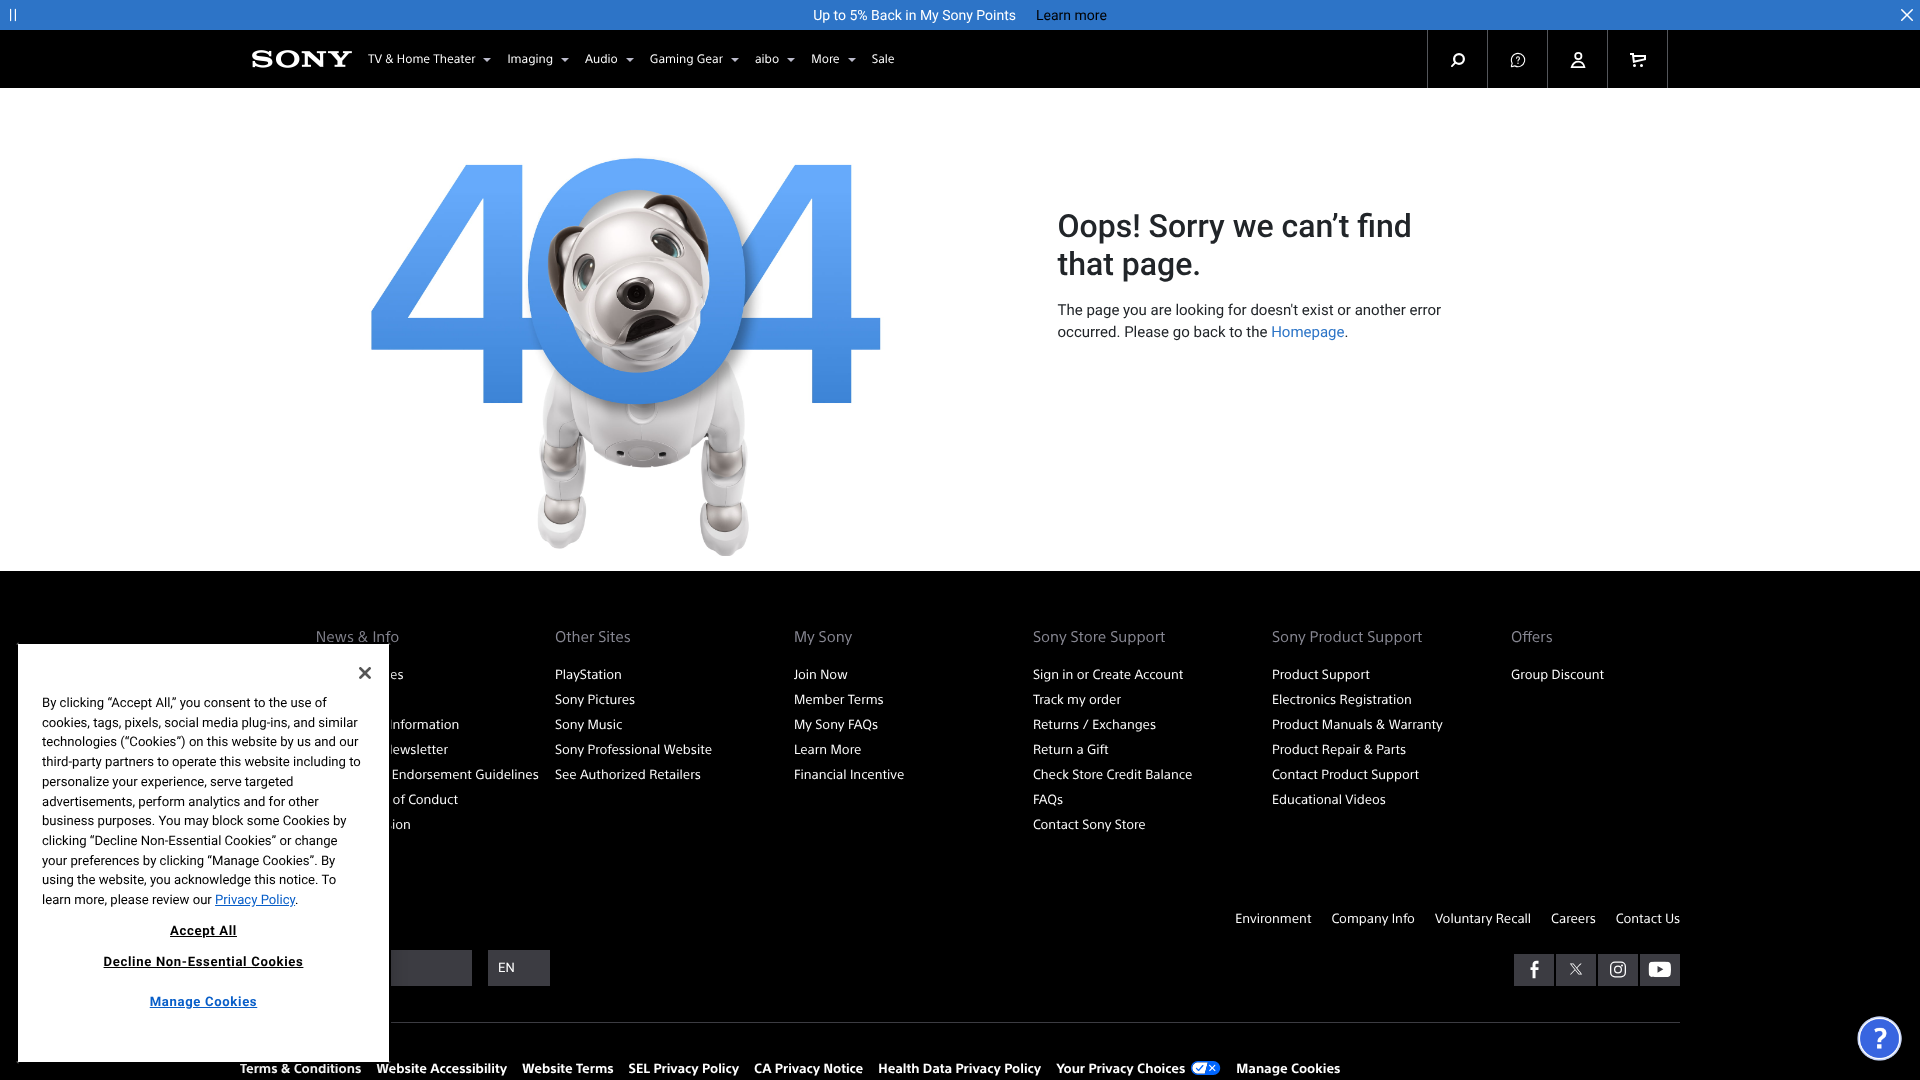Open the aibo navigation menu
The image size is (1920, 1080).
[774, 59]
